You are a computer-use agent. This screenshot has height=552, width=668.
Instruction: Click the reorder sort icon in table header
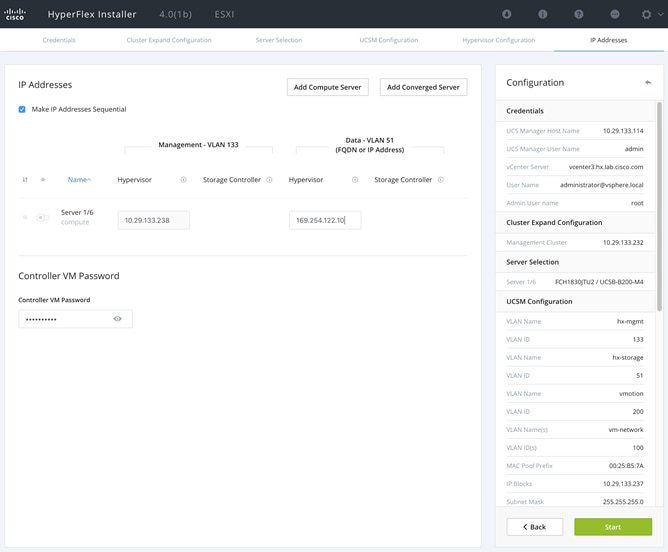25,180
